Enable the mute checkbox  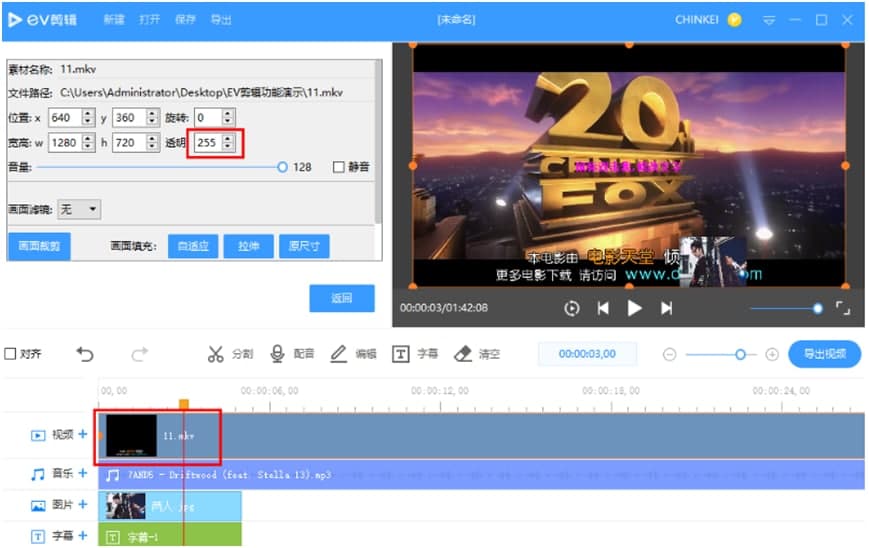tap(339, 167)
